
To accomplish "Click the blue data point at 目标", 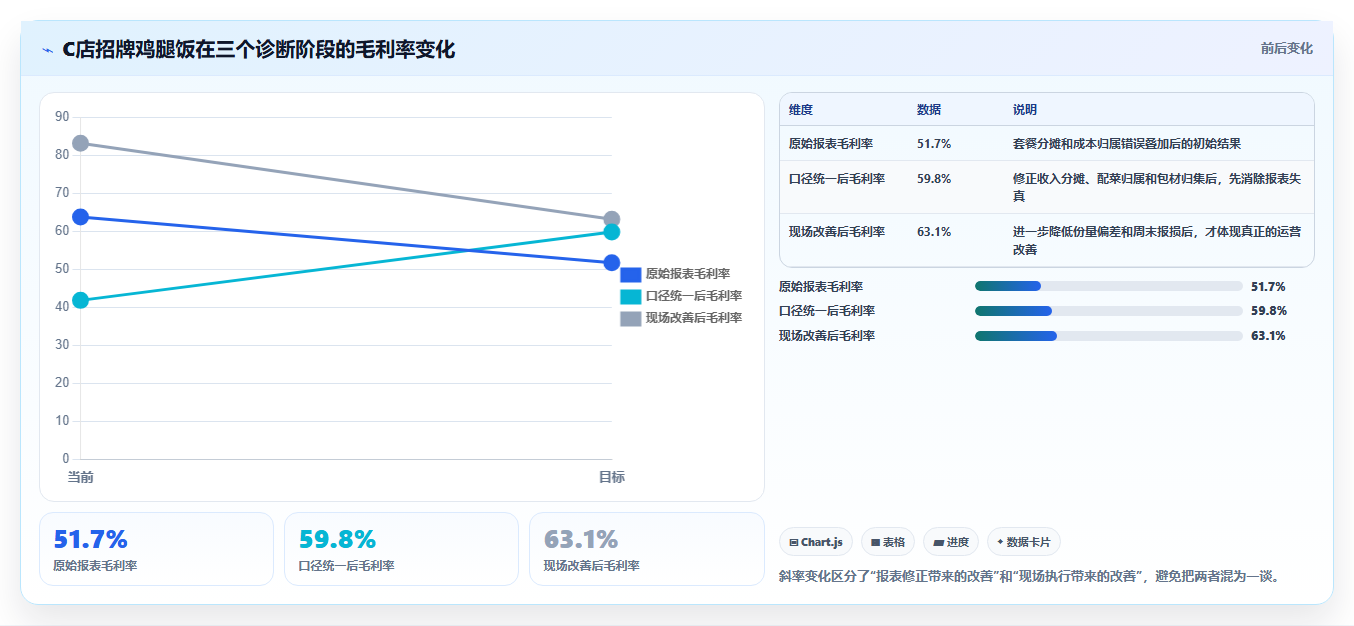I will click(x=612, y=263).
